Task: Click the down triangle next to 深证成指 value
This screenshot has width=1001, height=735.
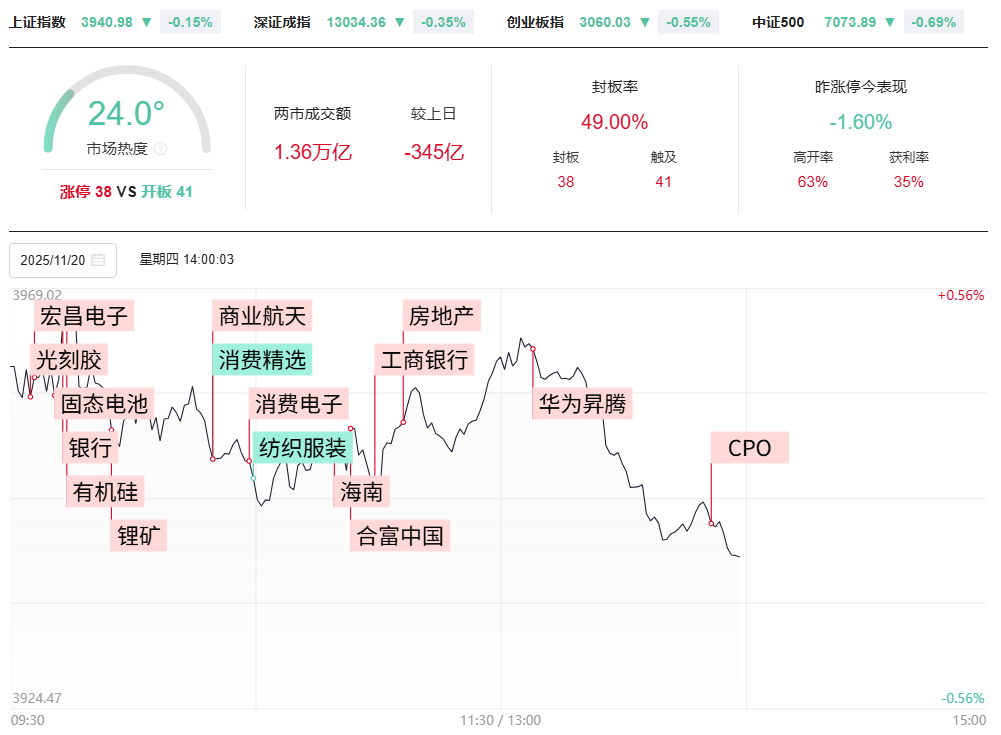Action: 400,22
